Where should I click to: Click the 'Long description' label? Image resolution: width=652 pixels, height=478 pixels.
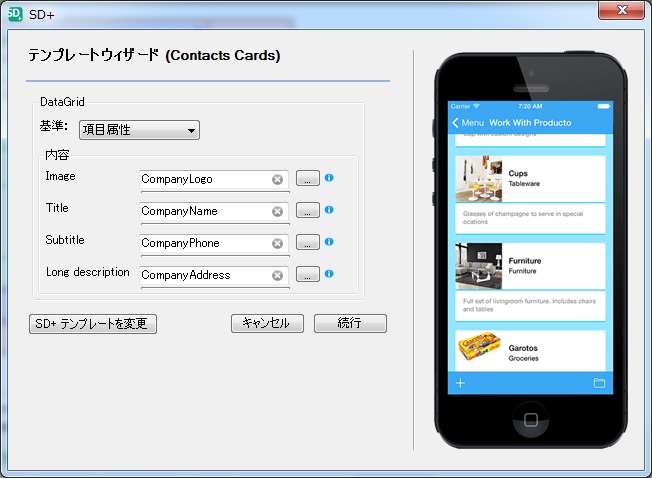(x=88, y=272)
